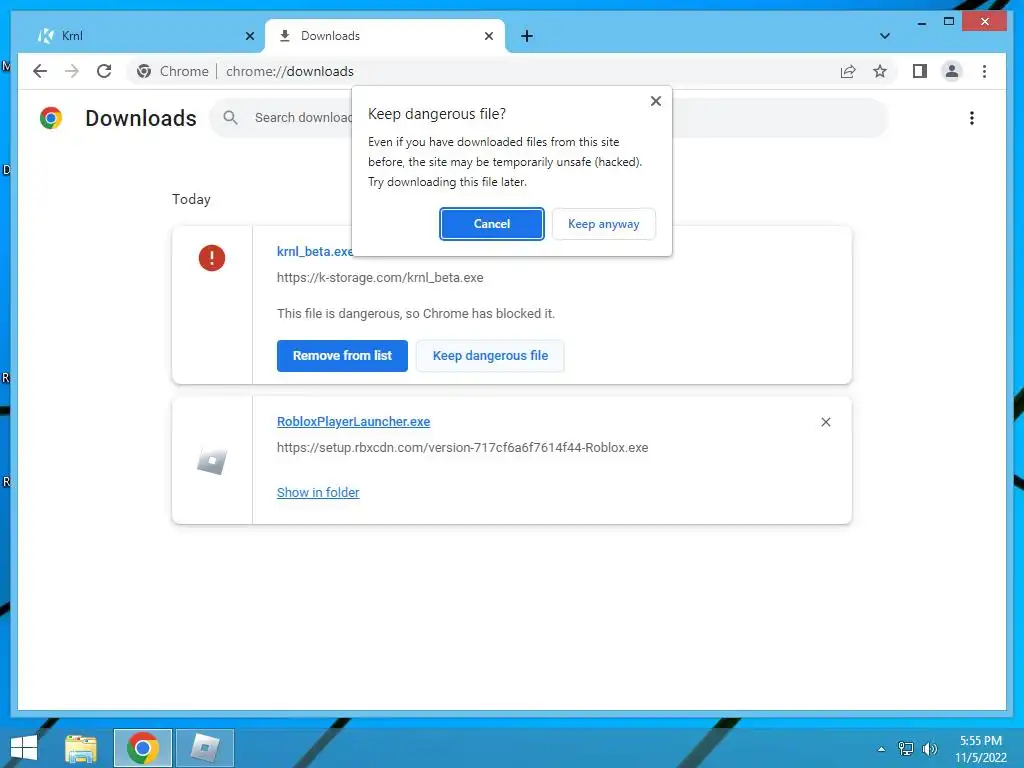The width and height of the screenshot is (1024, 768).
Task: Open File Explorer from the taskbar
Action: click(80, 748)
